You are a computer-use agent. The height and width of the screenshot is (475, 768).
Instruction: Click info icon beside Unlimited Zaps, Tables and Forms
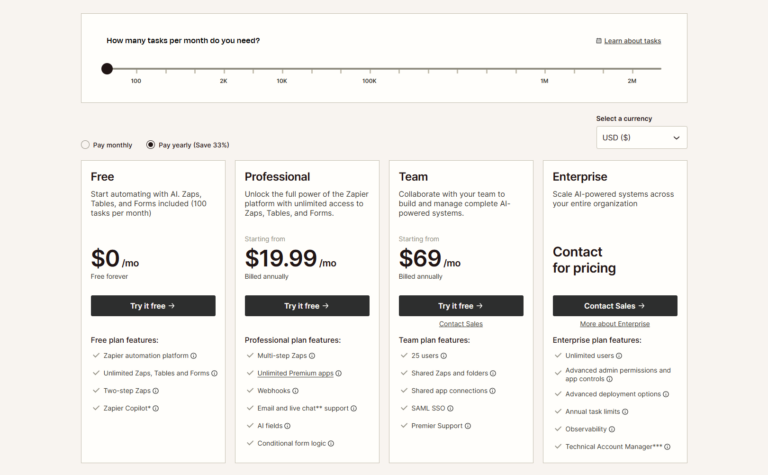tap(214, 373)
